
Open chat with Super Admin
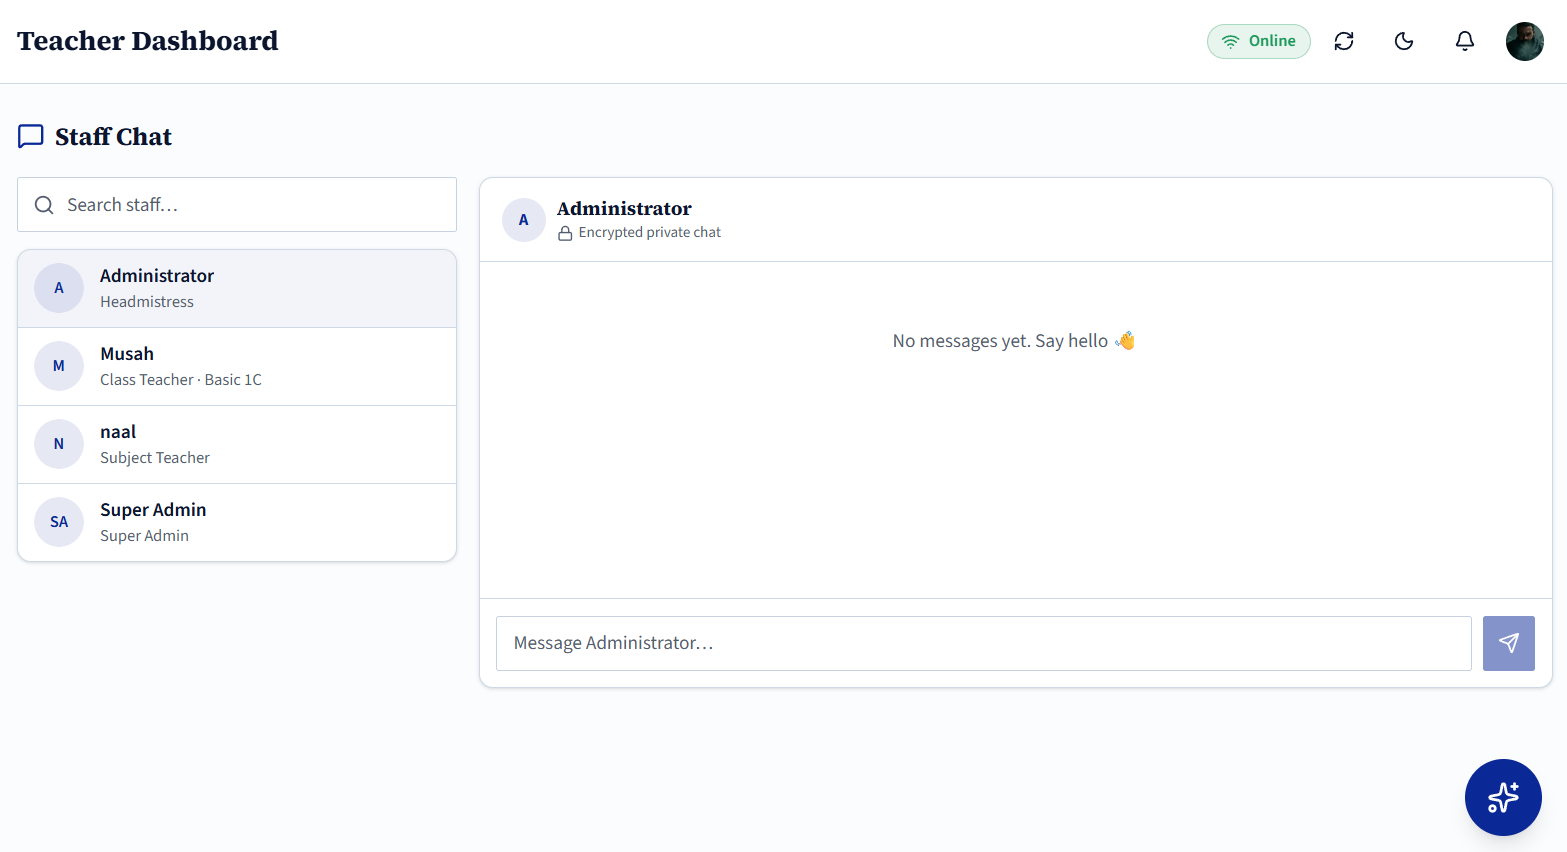[x=237, y=523]
